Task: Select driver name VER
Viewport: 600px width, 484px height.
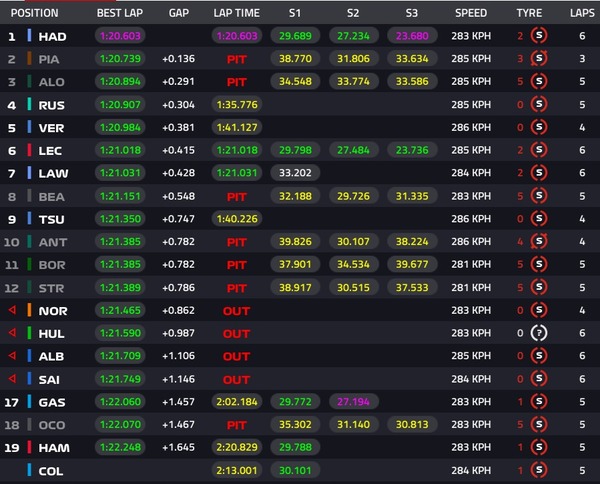Action: (x=51, y=128)
